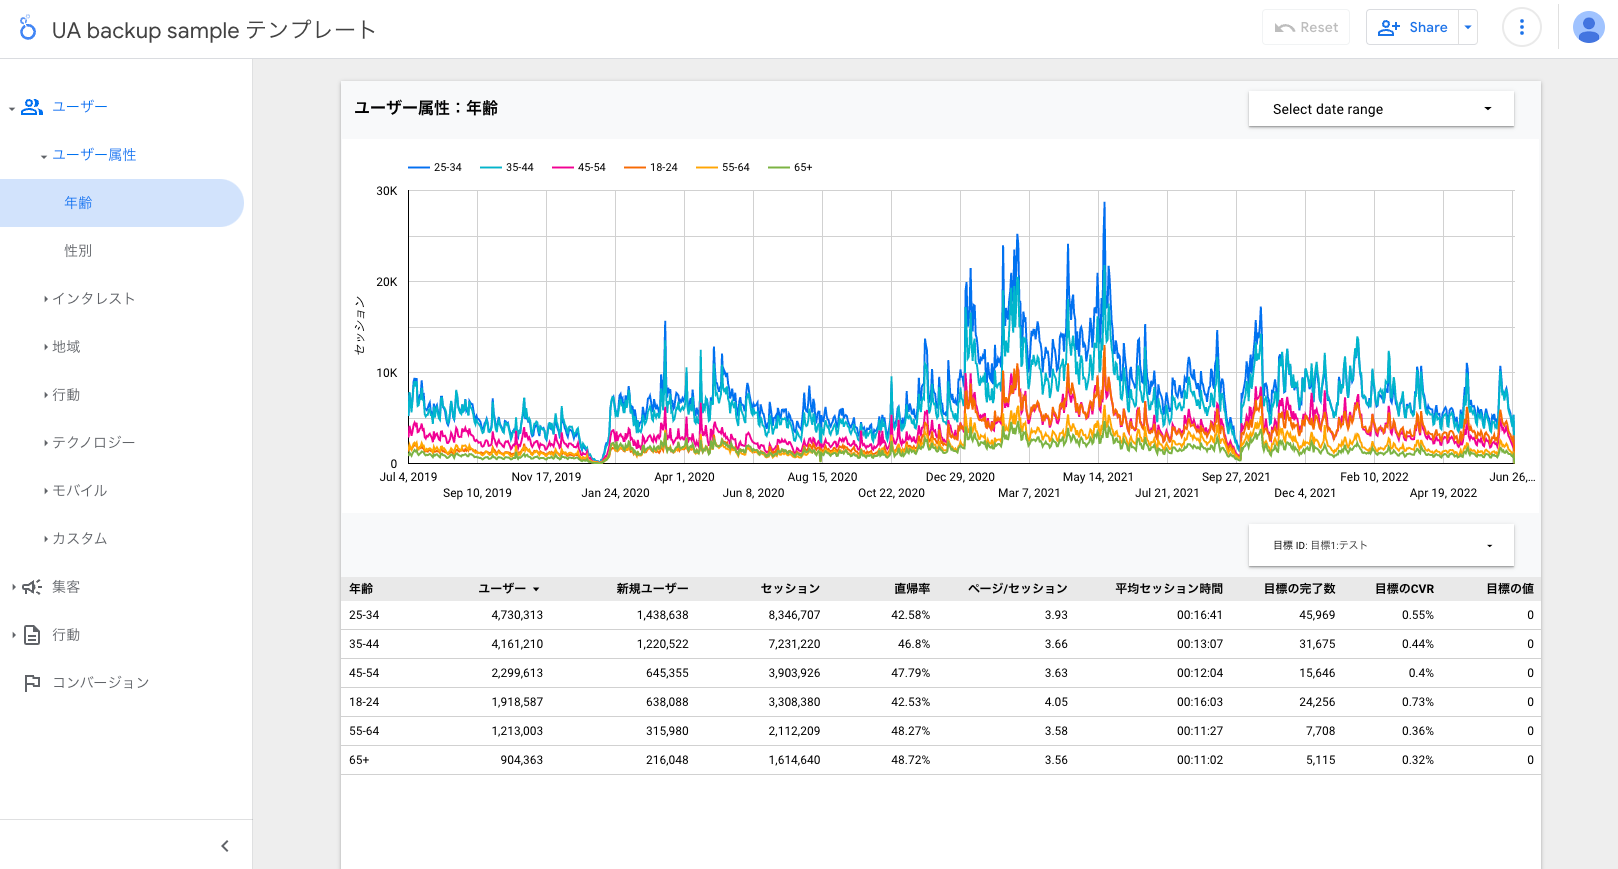Click the chart heading ユーザー属性：年齢
The width and height of the screenshot is (1618, 869).
pyautogui.click(x=426, y=108)
